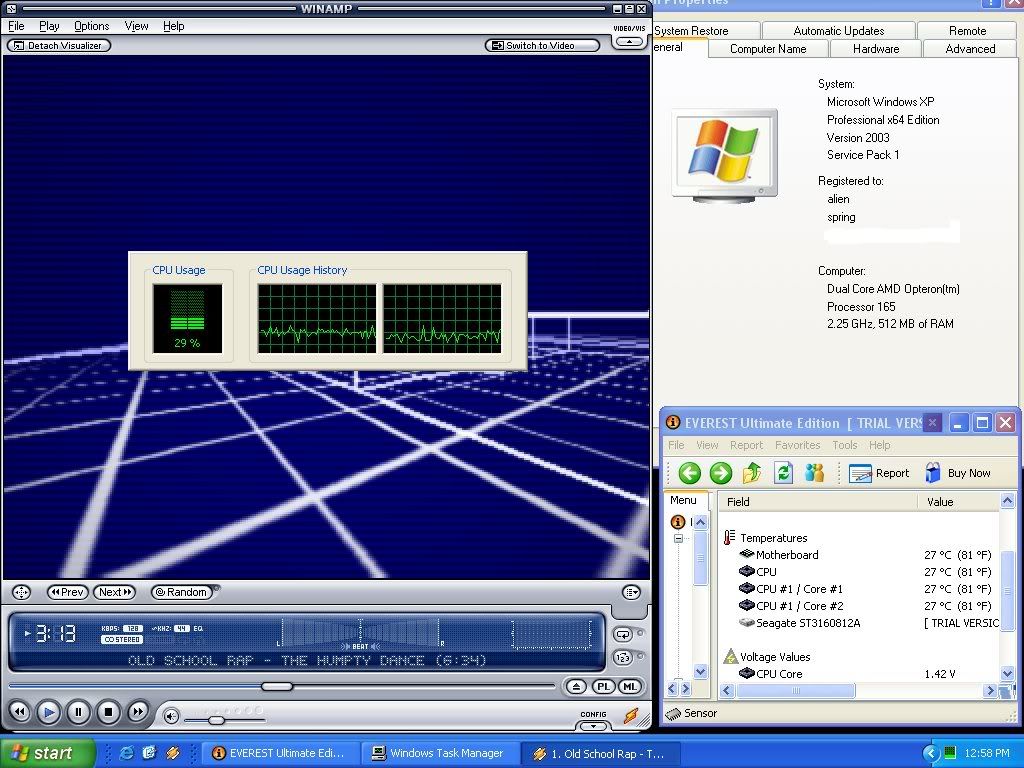Screen dimensions: 1024x768
Task: Select the CPU #1 / Core #1 row
Action: click(x=861, y=589)
